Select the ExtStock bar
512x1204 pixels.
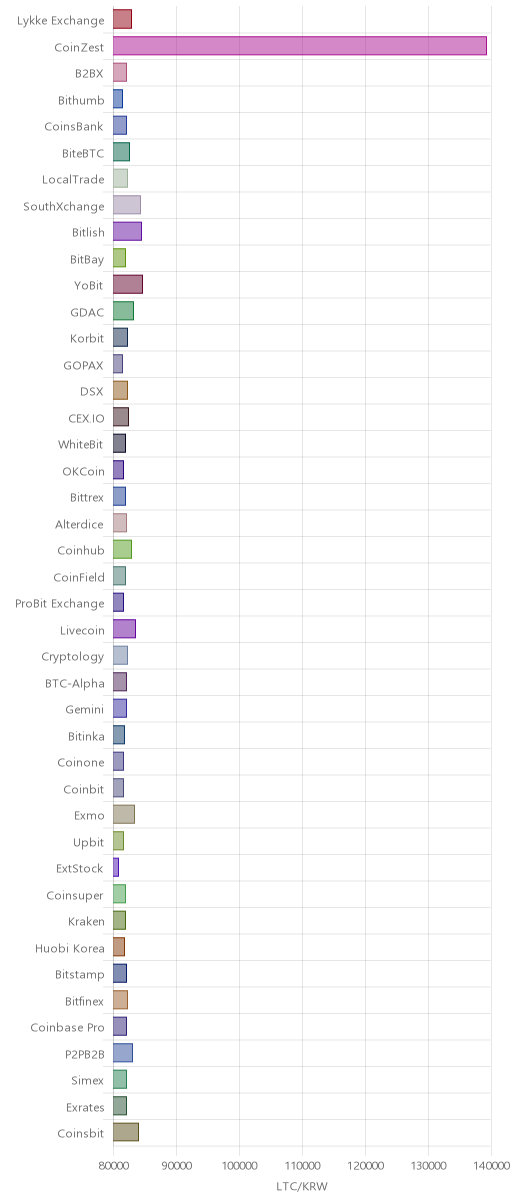[116, 867]
